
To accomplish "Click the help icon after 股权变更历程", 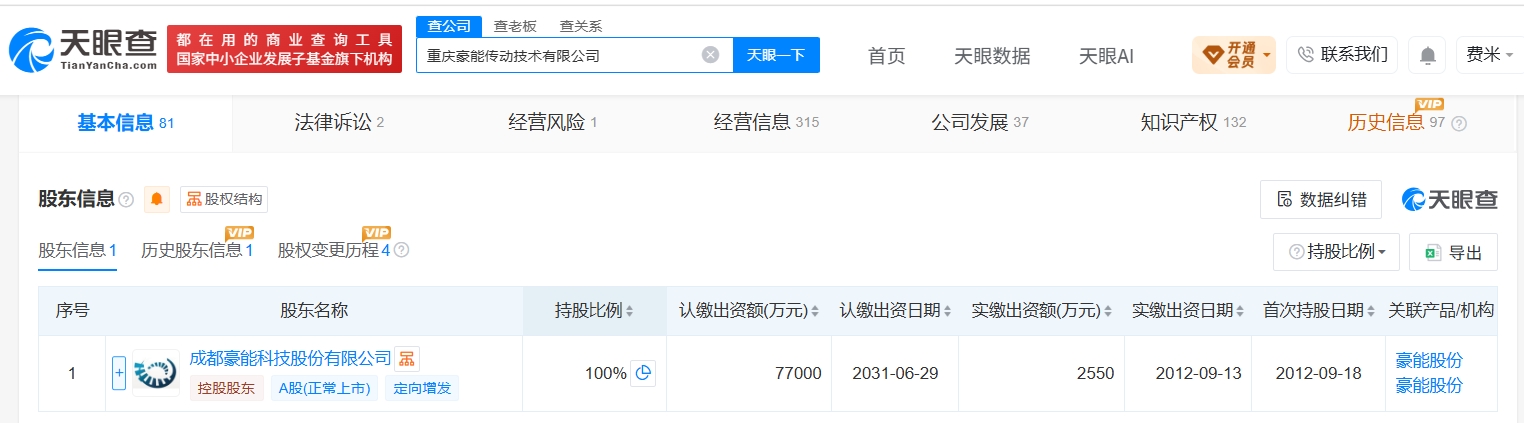I will [x=401, y=250].
